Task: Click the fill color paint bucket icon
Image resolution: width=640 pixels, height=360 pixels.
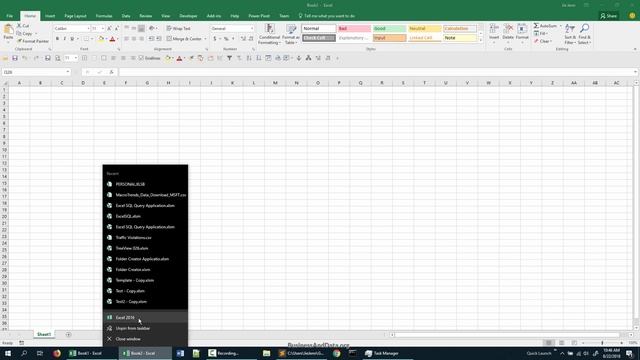Action: [x=101, y=39]
